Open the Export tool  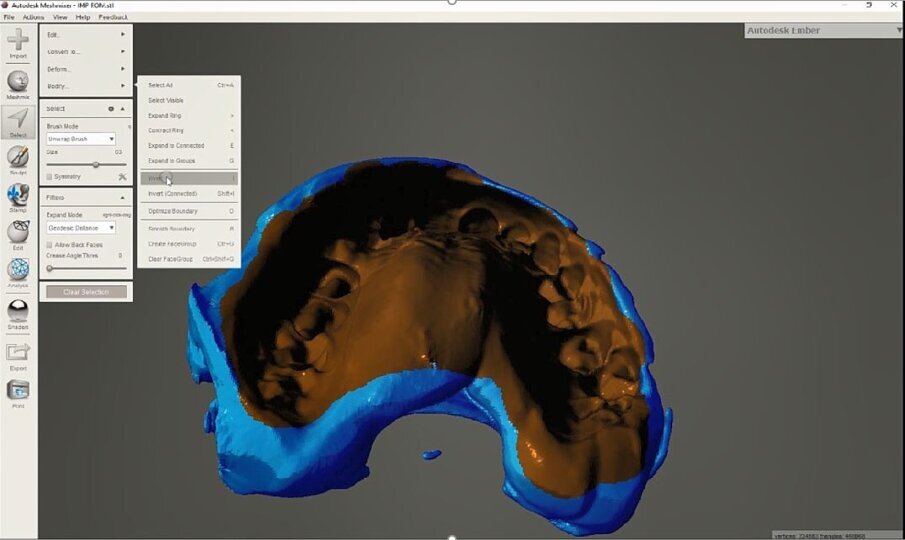[x=18, y=355]
